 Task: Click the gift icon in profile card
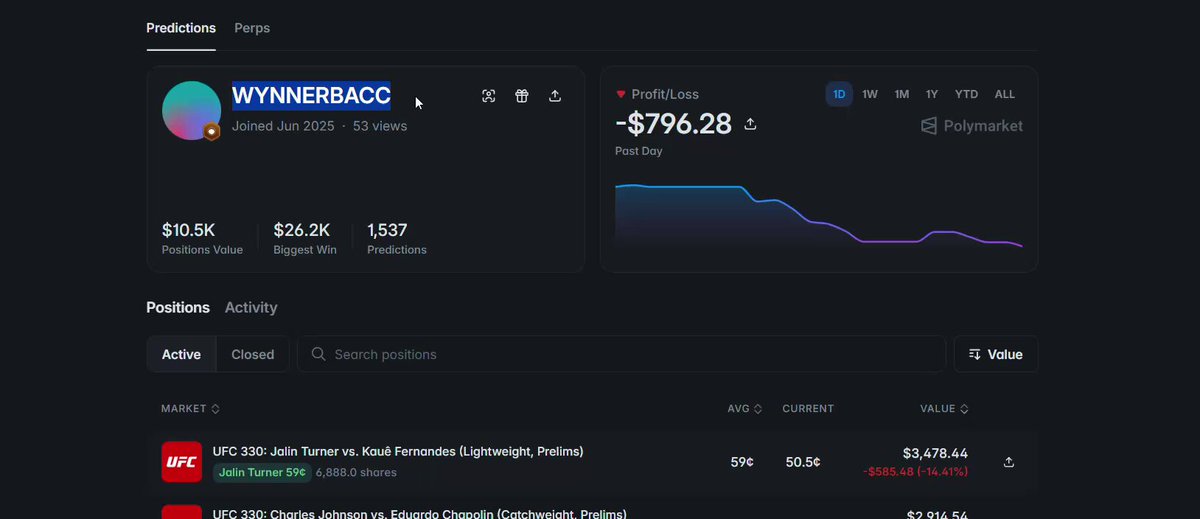tap(522, 96)
